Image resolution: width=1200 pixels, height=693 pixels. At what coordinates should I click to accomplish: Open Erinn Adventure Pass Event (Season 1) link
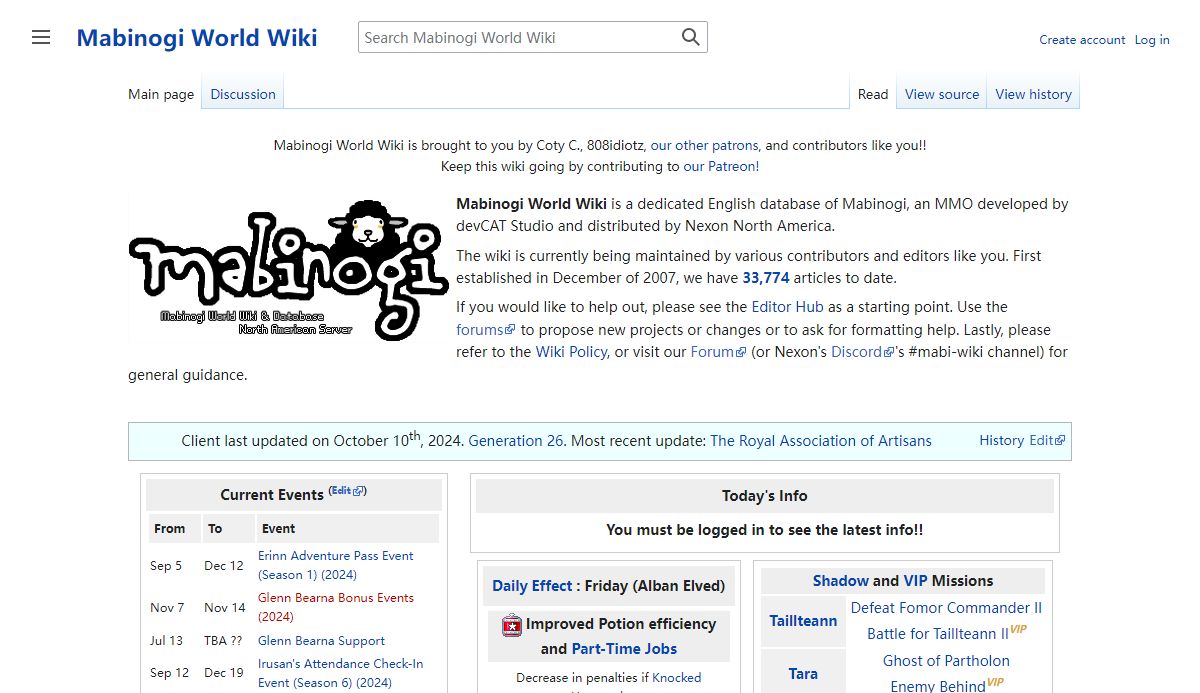(335, 565)
